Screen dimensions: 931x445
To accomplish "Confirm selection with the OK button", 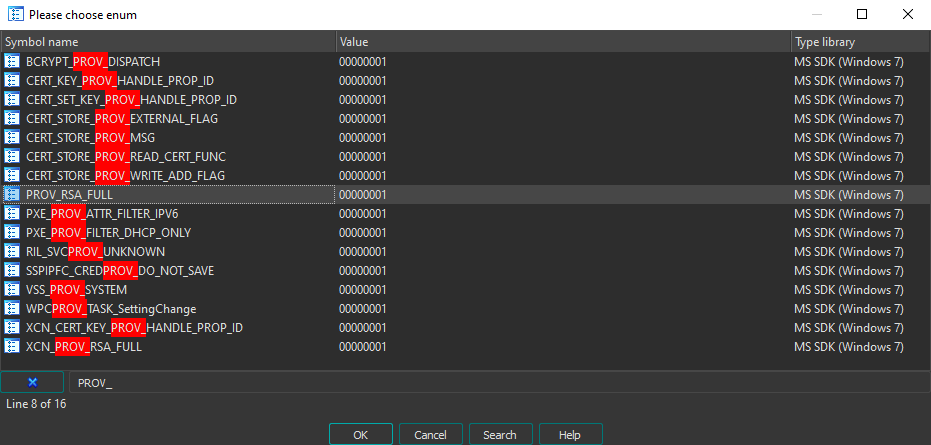I will (360, 434).
